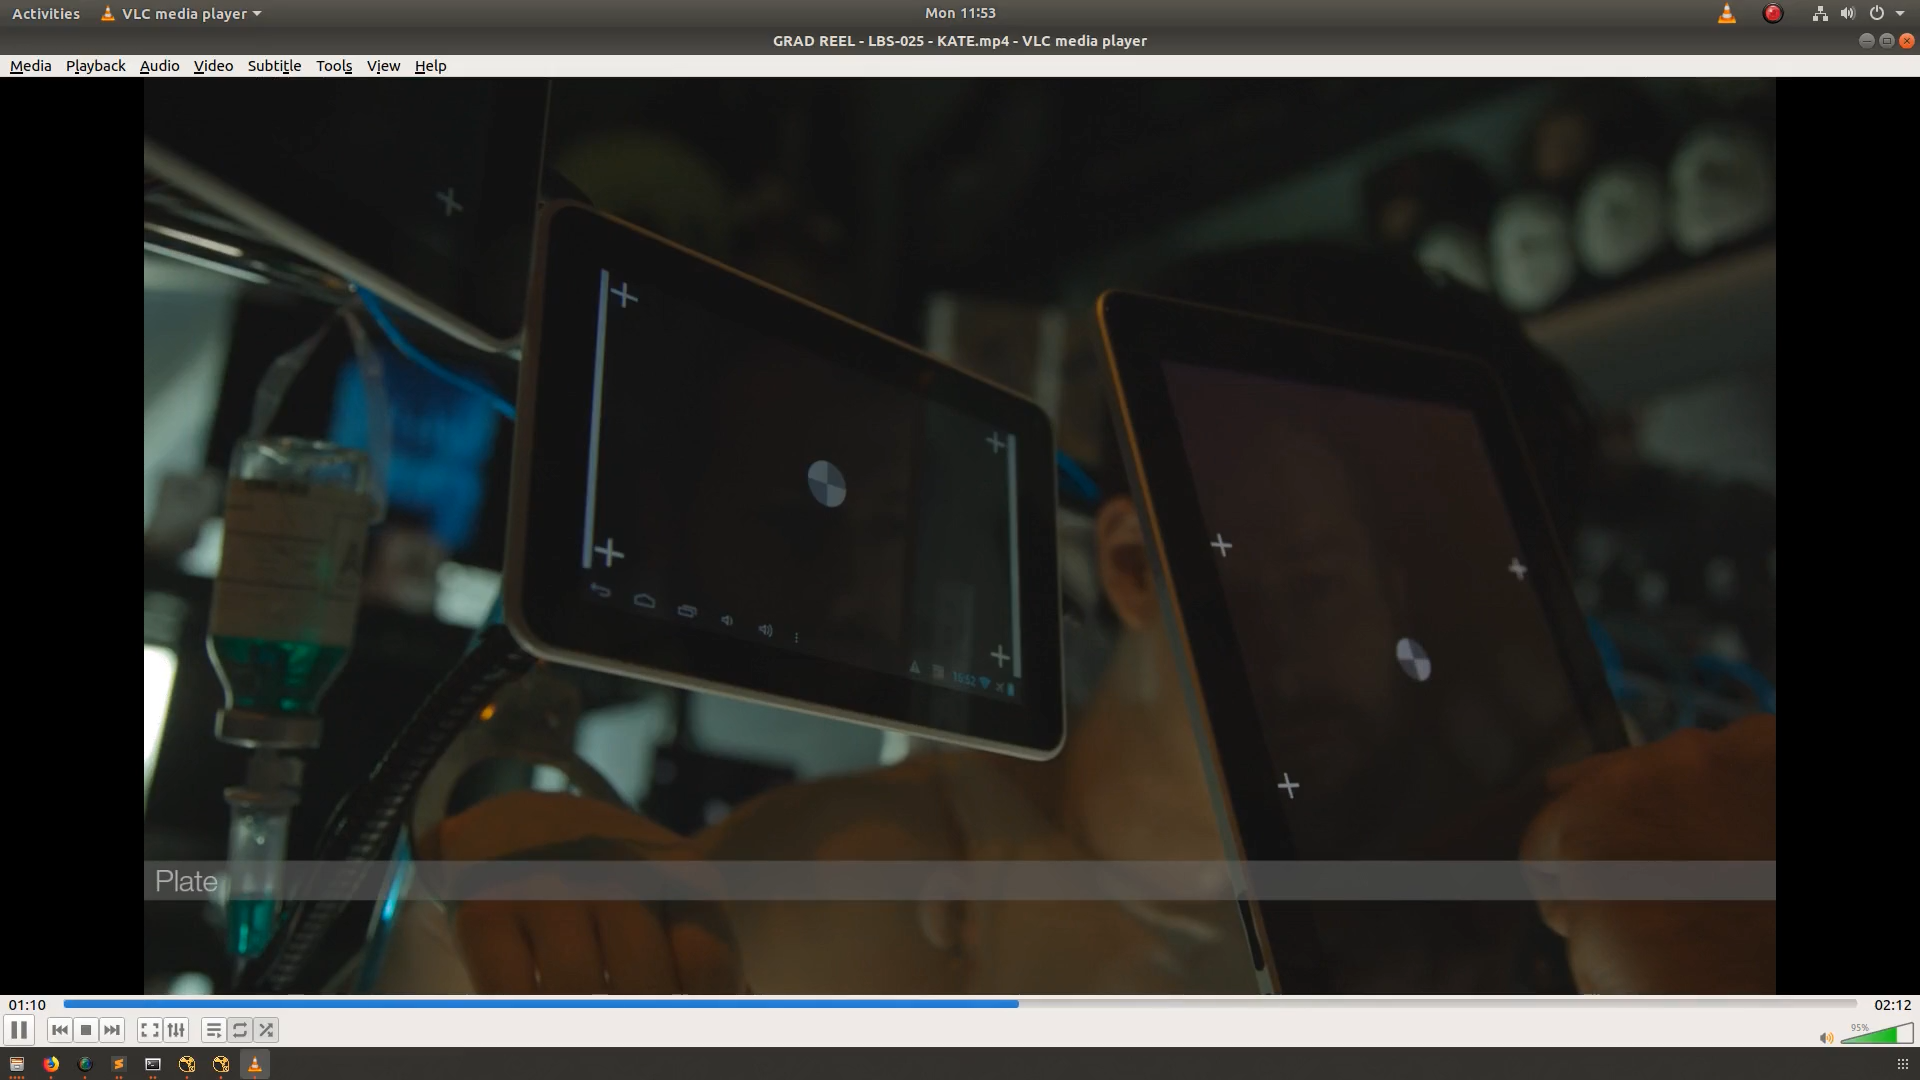Click the Activities button
1920x1080 pixels.
coord(45,14)
